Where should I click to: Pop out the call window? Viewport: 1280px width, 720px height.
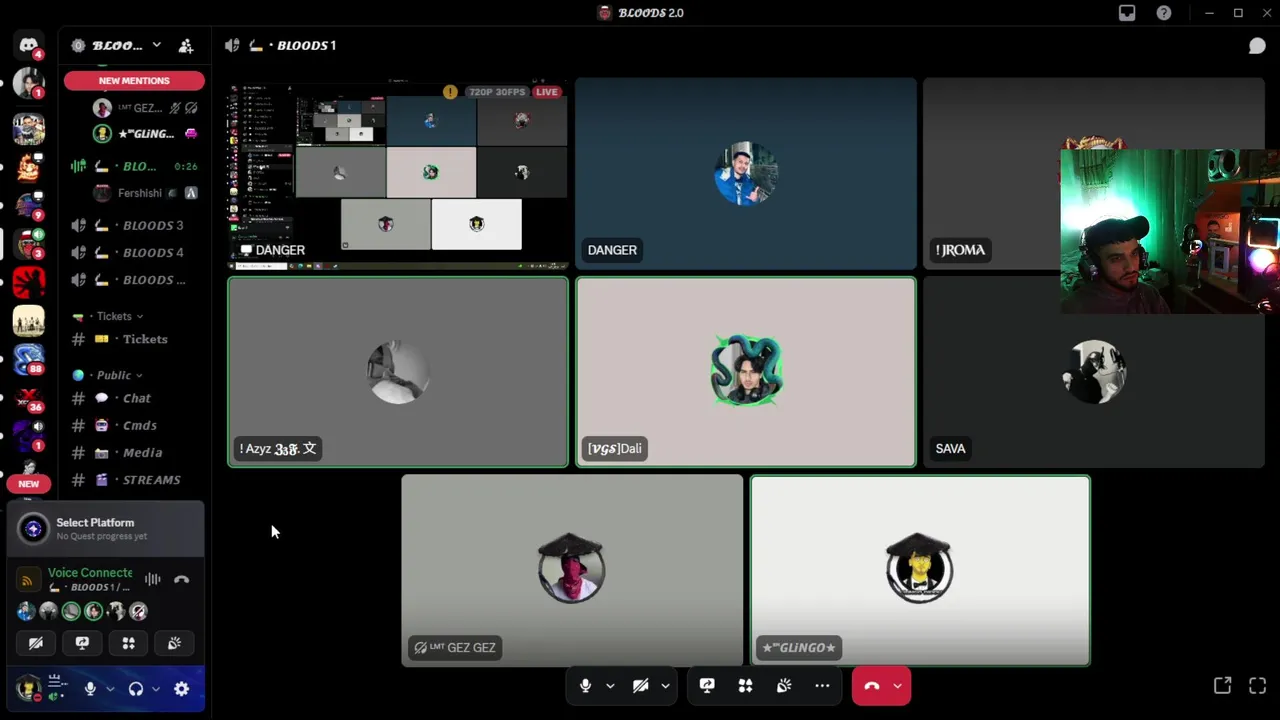click(x=1222, y=685)
